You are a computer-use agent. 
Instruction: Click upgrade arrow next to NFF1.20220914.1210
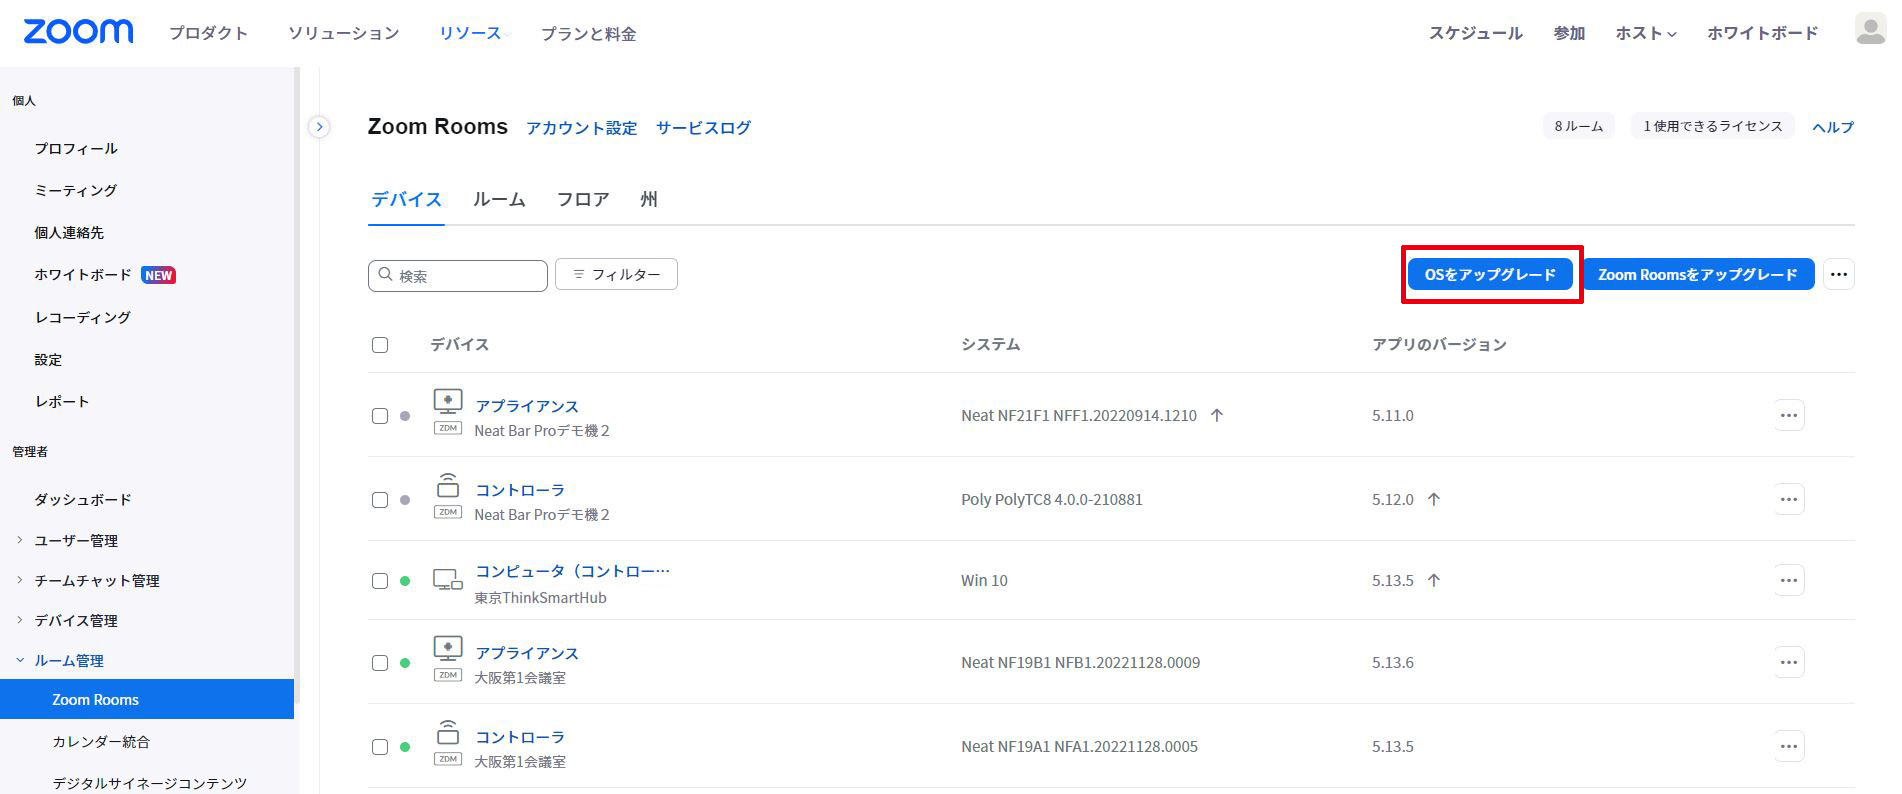[x=1217, y=415]
